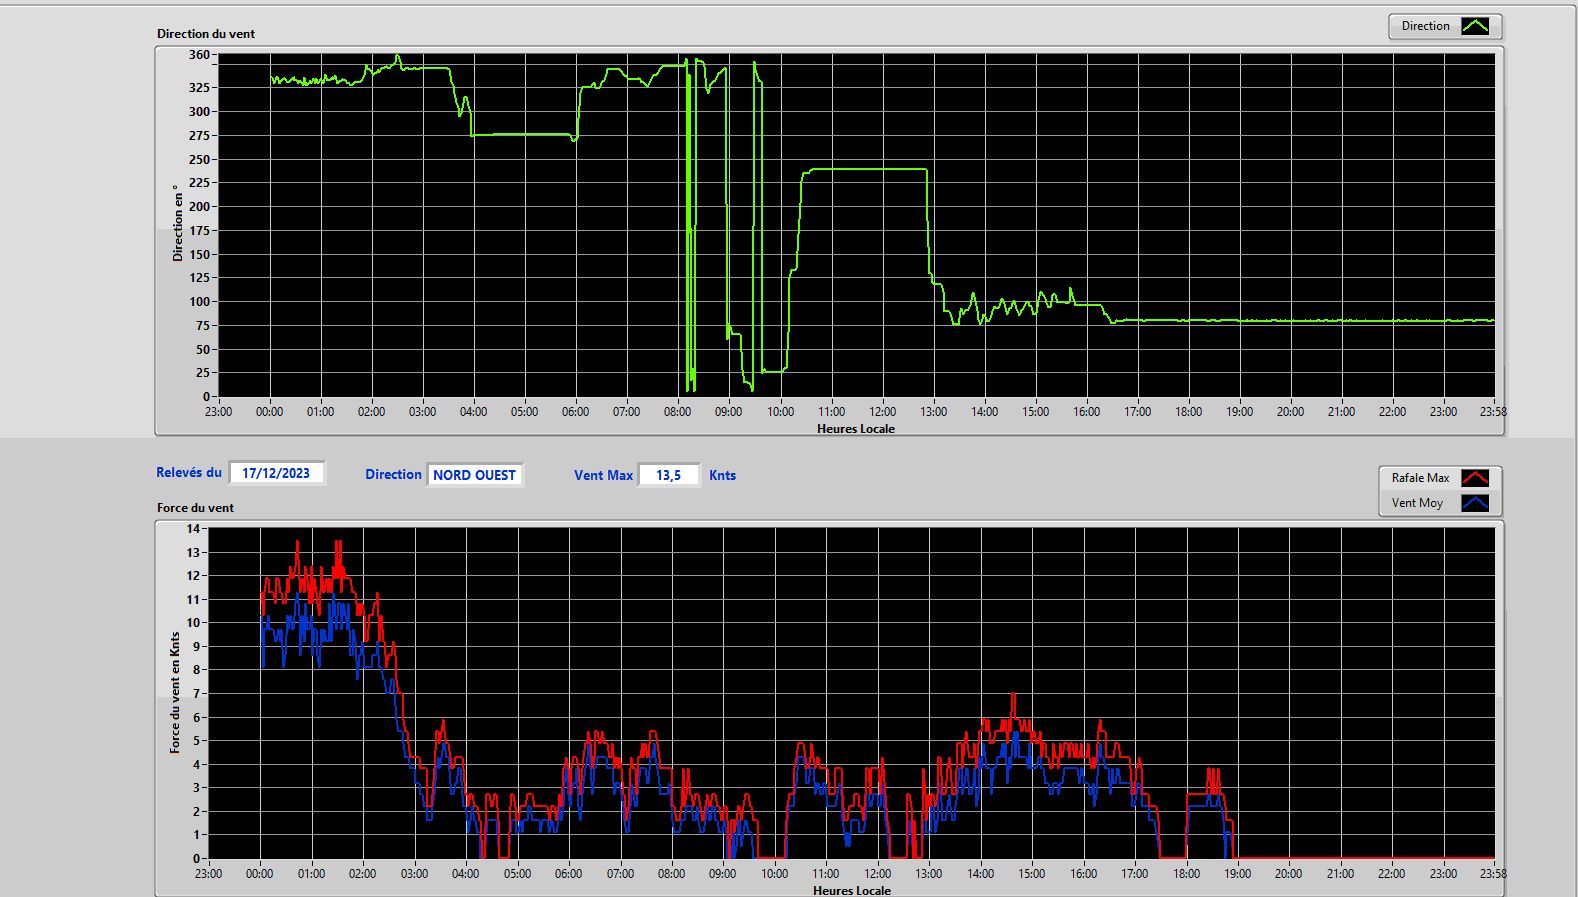Viewport: 1578px width, 897px height.
Task: Click 23:00 start tick on direction chart
Action: click(218, 411)
